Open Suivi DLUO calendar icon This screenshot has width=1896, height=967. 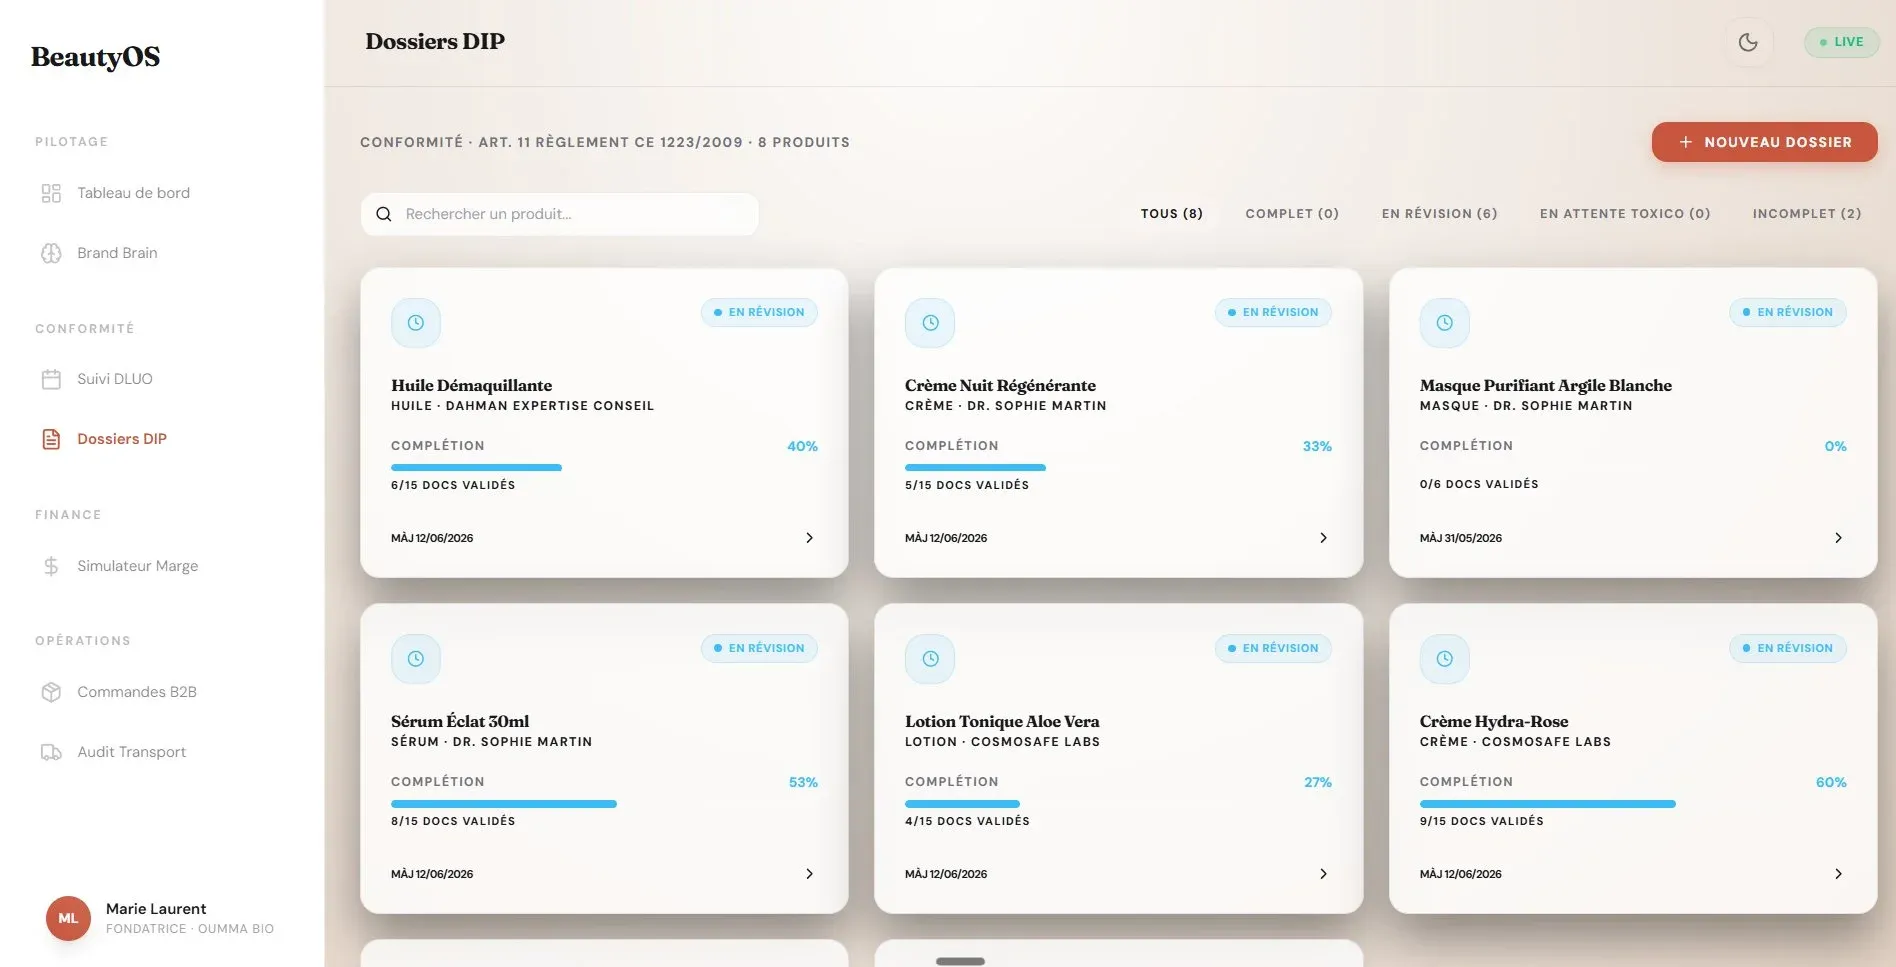[51, 379]
